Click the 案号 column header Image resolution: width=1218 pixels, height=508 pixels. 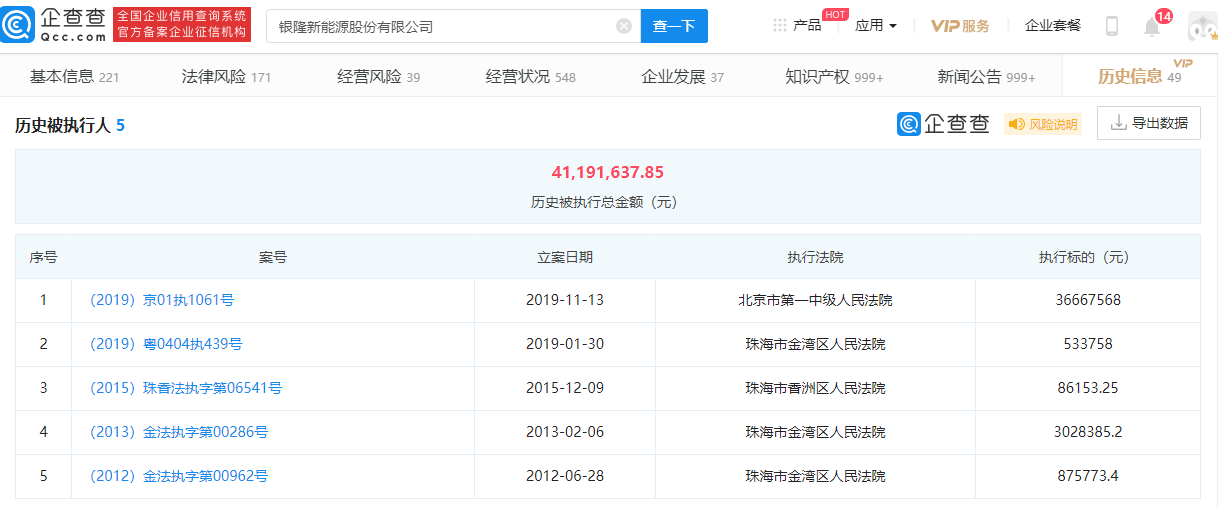tap(273, 257)
